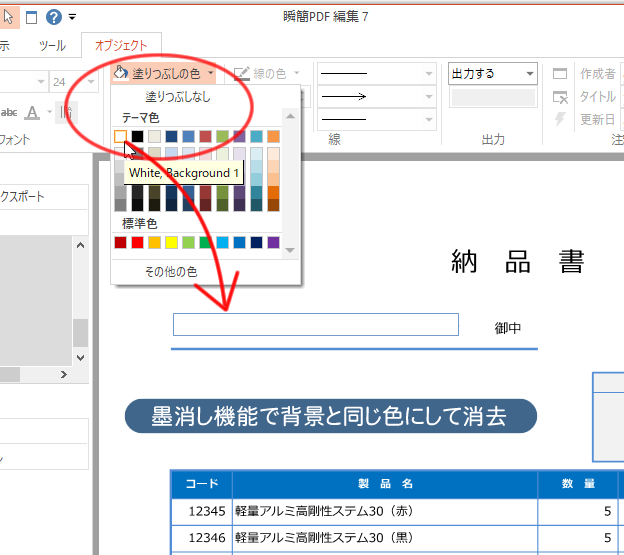Pick White Background 1 theme swatch
This screenshot has height=555, width=624.
coord(120,136)
